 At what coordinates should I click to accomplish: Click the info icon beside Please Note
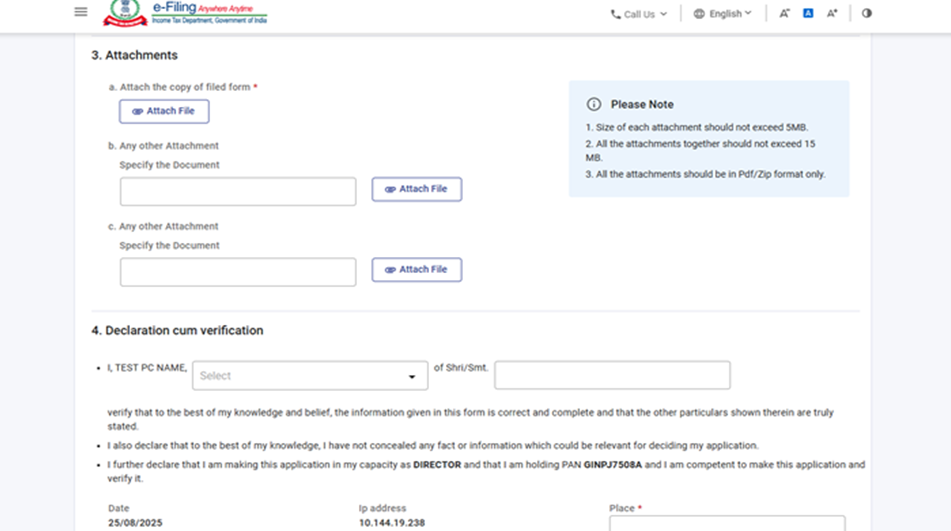tap(594, 104)
